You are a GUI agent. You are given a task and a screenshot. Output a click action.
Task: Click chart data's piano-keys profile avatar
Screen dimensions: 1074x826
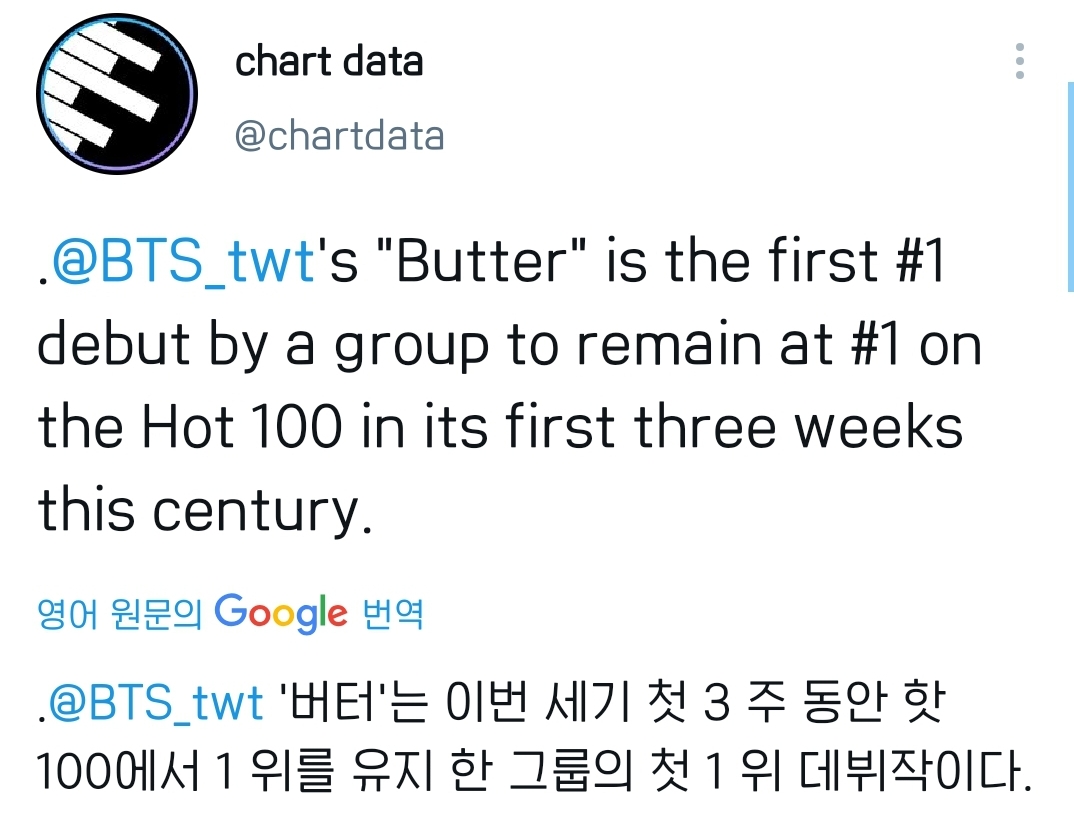point(117,93)
